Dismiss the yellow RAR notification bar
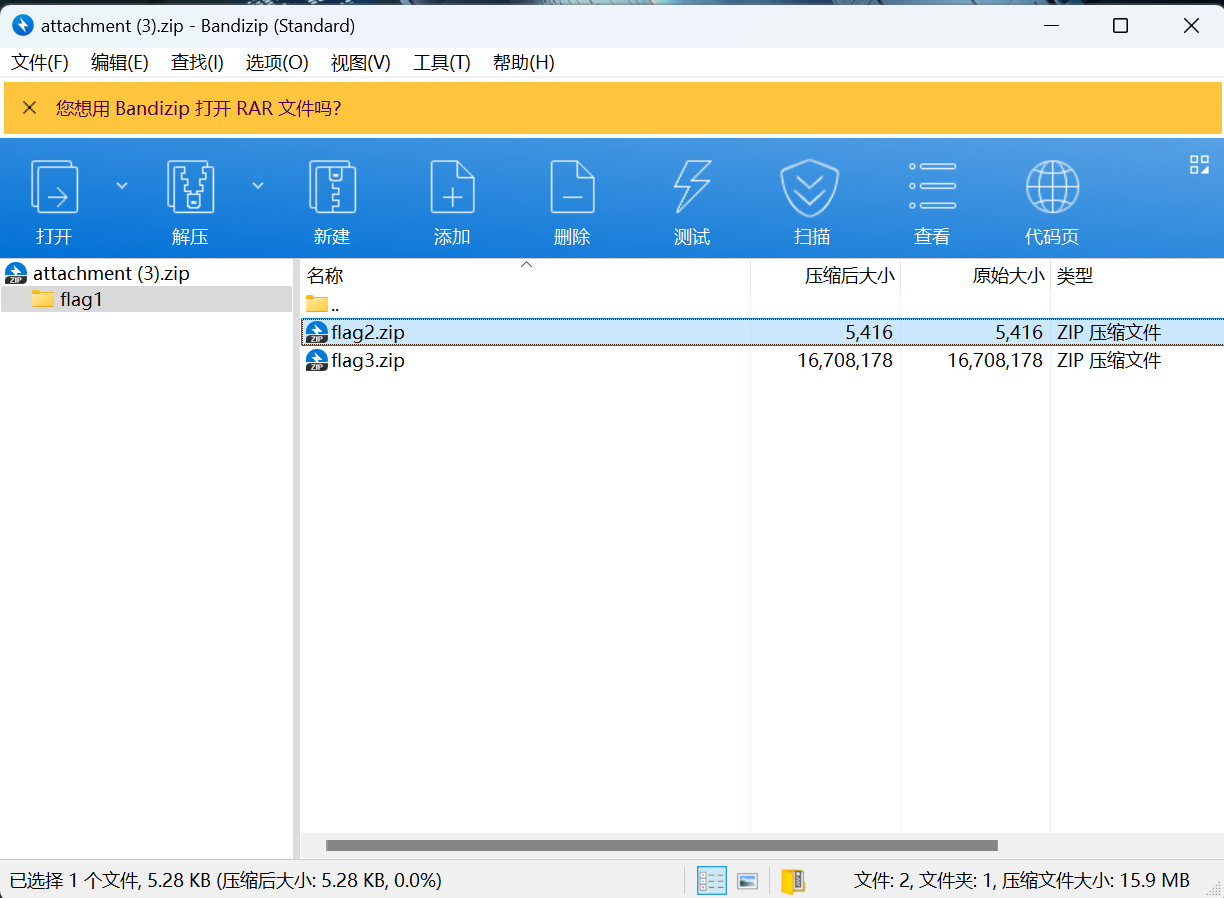The height and width of the screenshot is (898, 1224). 30,108
